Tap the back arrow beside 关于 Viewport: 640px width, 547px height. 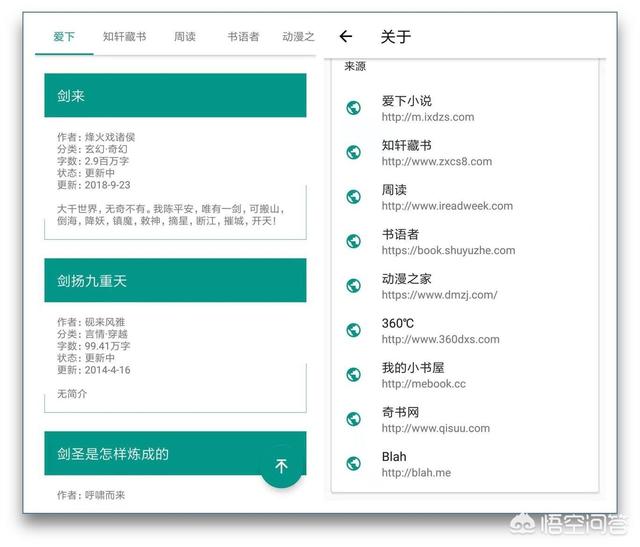346,37
